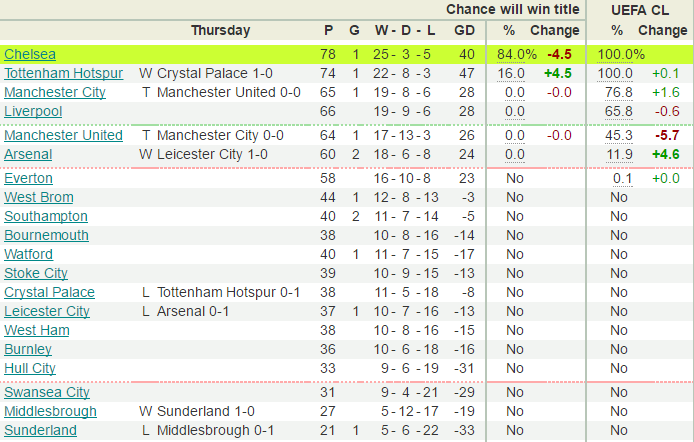Open the Bournemouth team page
694x442 pixels.
coord(46,235)
